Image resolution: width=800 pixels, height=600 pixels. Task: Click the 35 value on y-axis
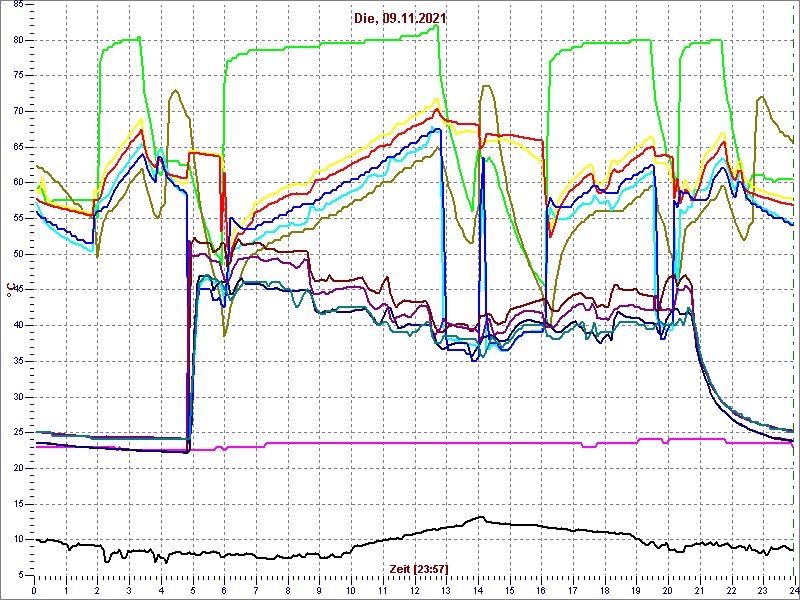click(17, 361)
